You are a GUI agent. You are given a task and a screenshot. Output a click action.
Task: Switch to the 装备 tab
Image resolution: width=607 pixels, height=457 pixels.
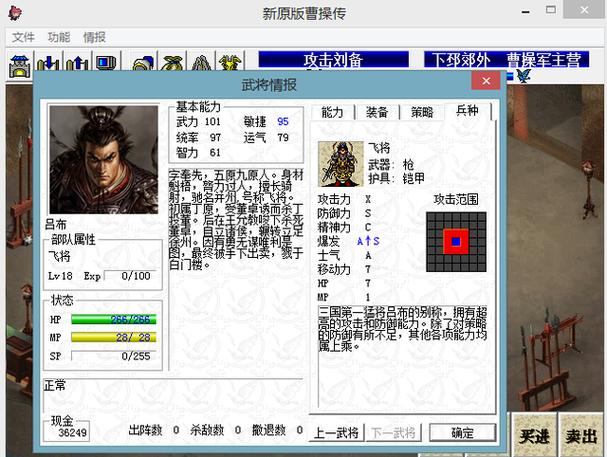[x=377, y=112]
